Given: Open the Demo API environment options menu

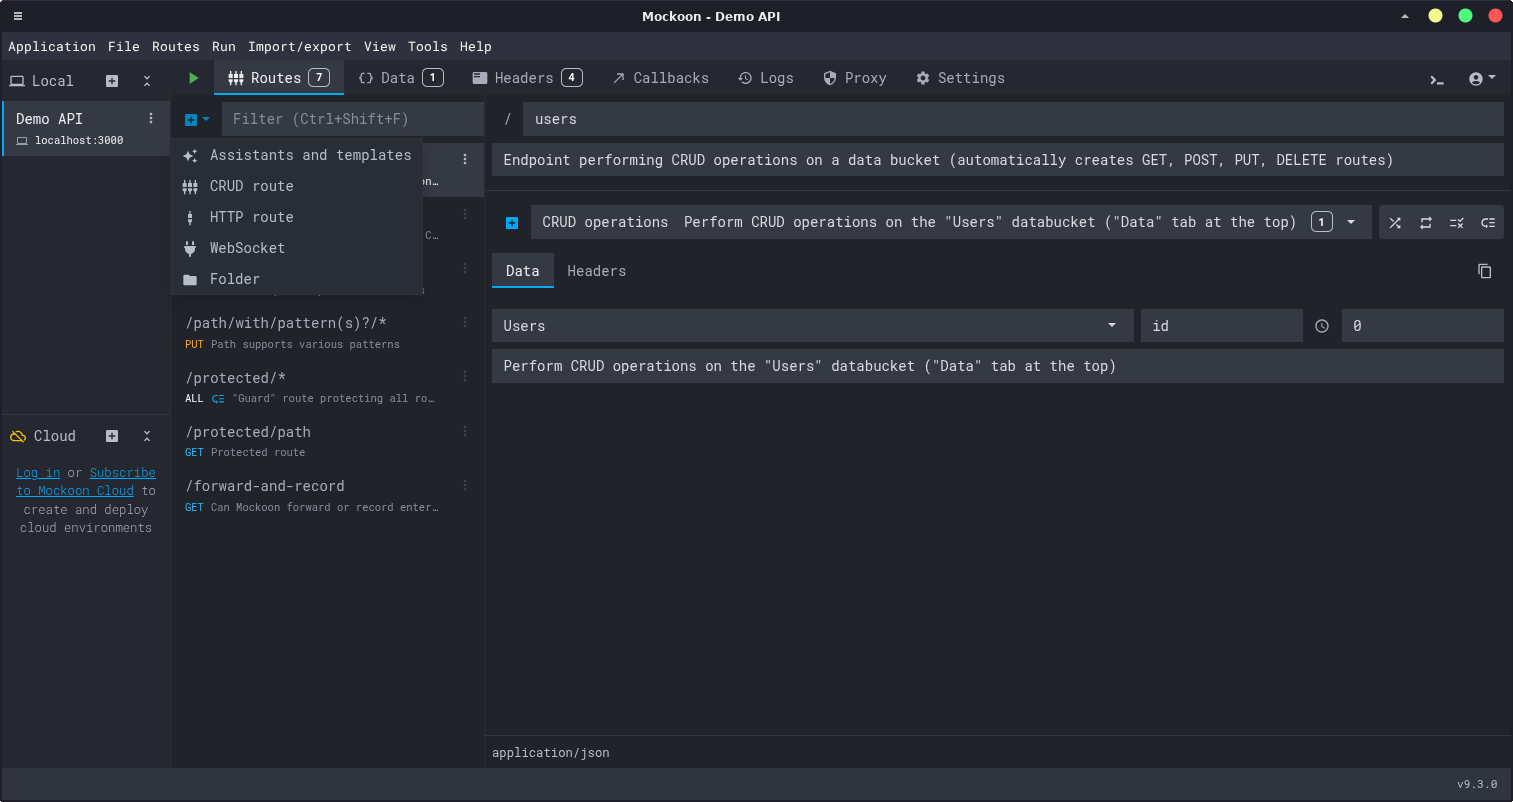Looking at the screenshot, I should tap(151, 118).
